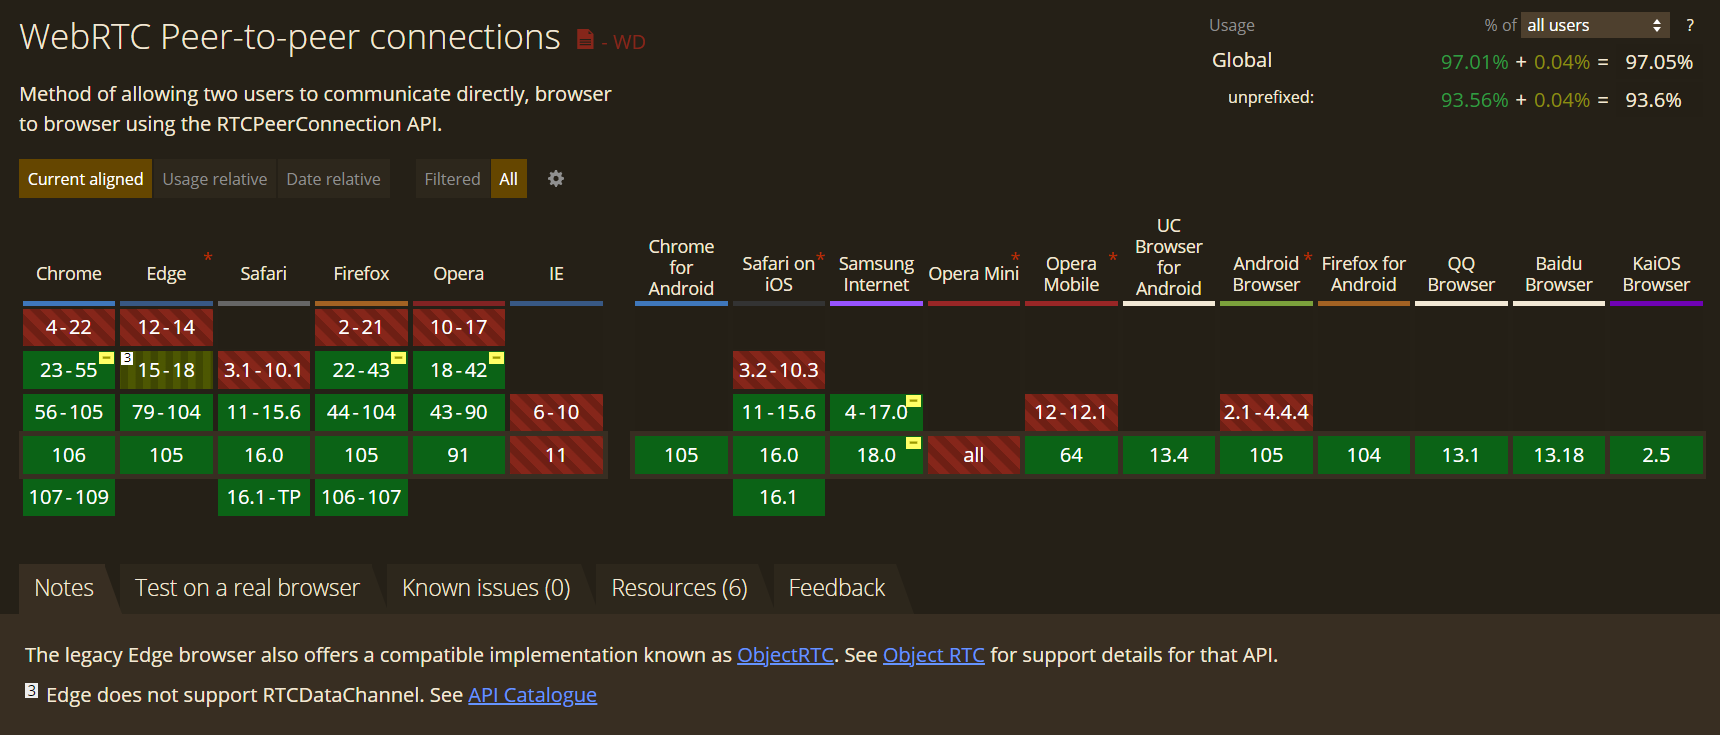1720x735 pixels.
Task: Click the Chrome for Android column header
Action: pyautogui.click(x=681, y=267)
